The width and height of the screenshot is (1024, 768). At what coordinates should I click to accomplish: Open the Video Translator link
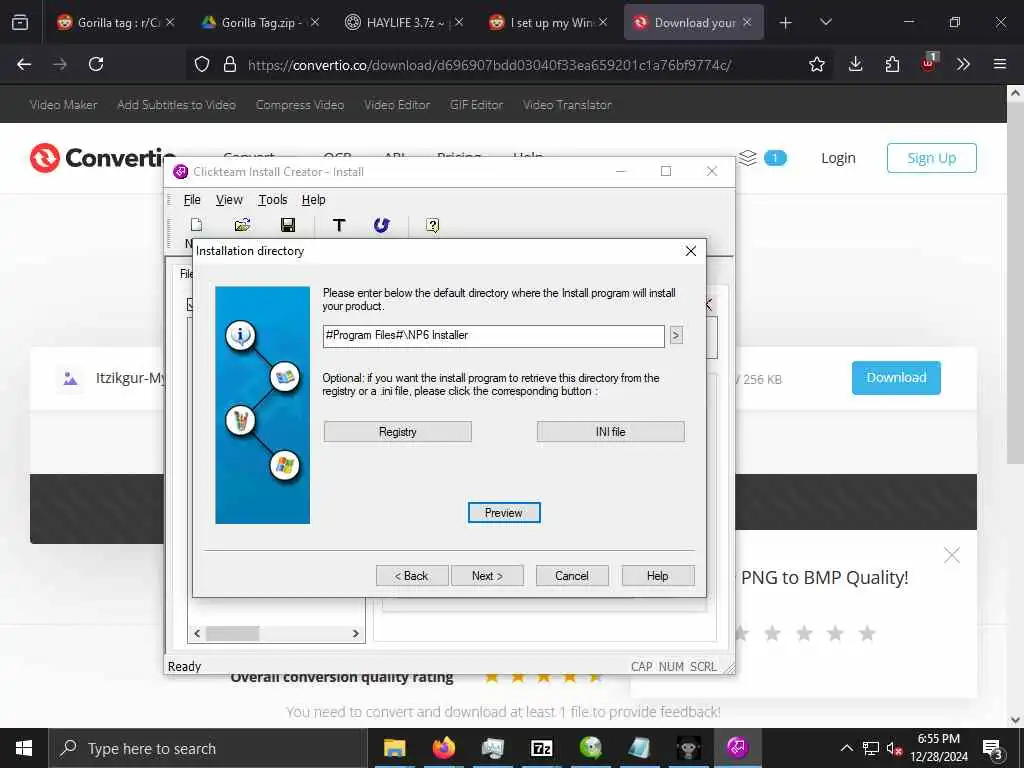pyautogui.click(x=567, y=104)
